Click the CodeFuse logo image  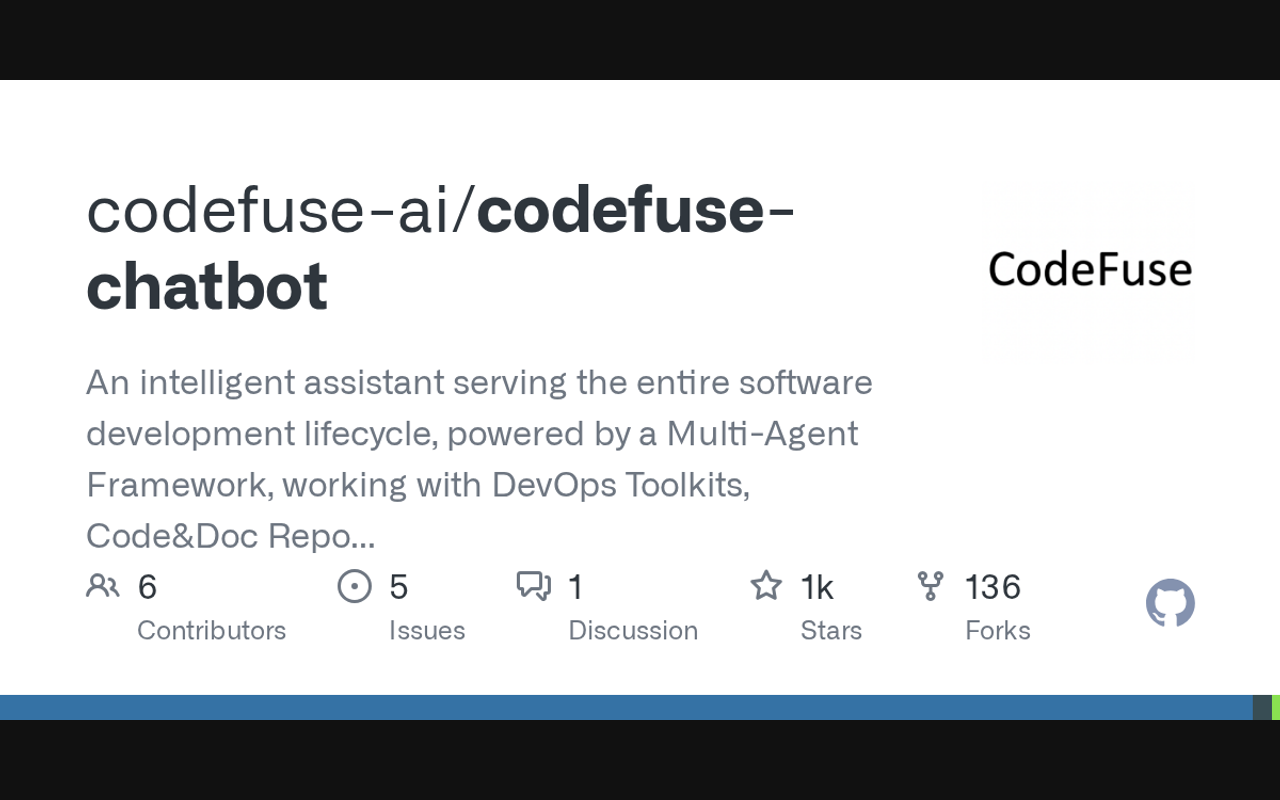tap(1090, 269)
